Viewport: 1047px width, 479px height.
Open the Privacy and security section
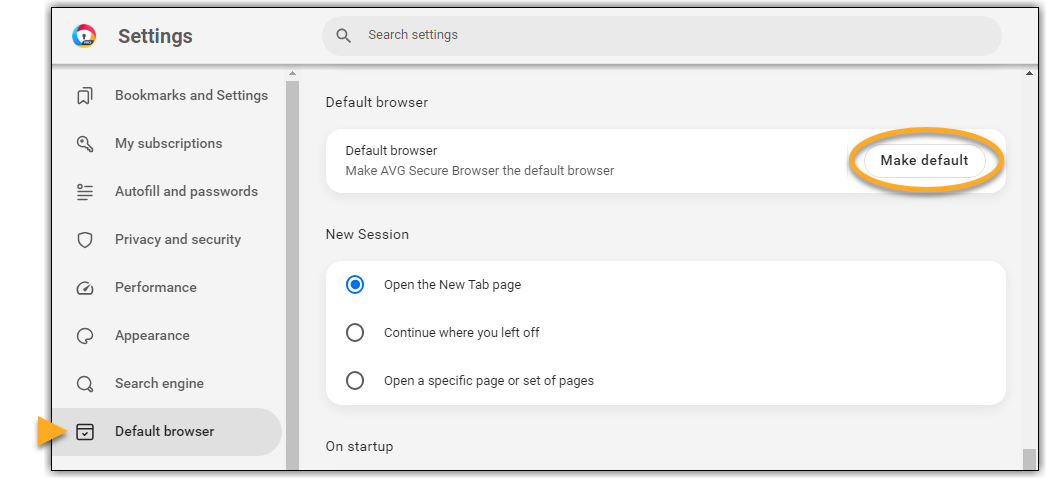tap(178, 239)
